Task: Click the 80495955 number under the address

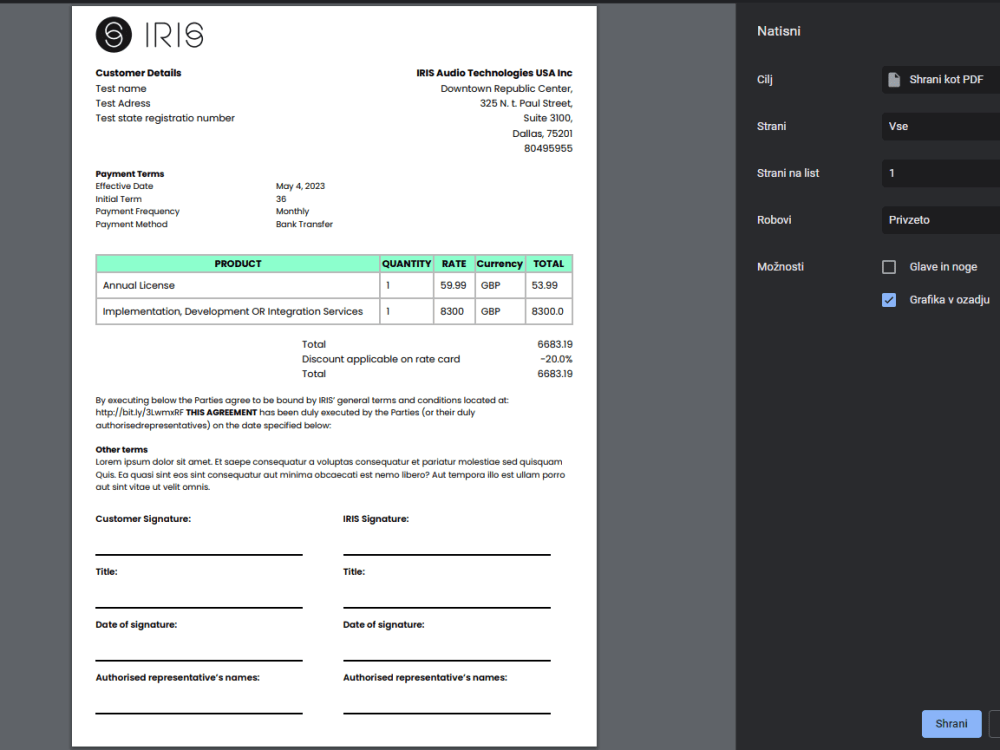Action: coord(548,148)
